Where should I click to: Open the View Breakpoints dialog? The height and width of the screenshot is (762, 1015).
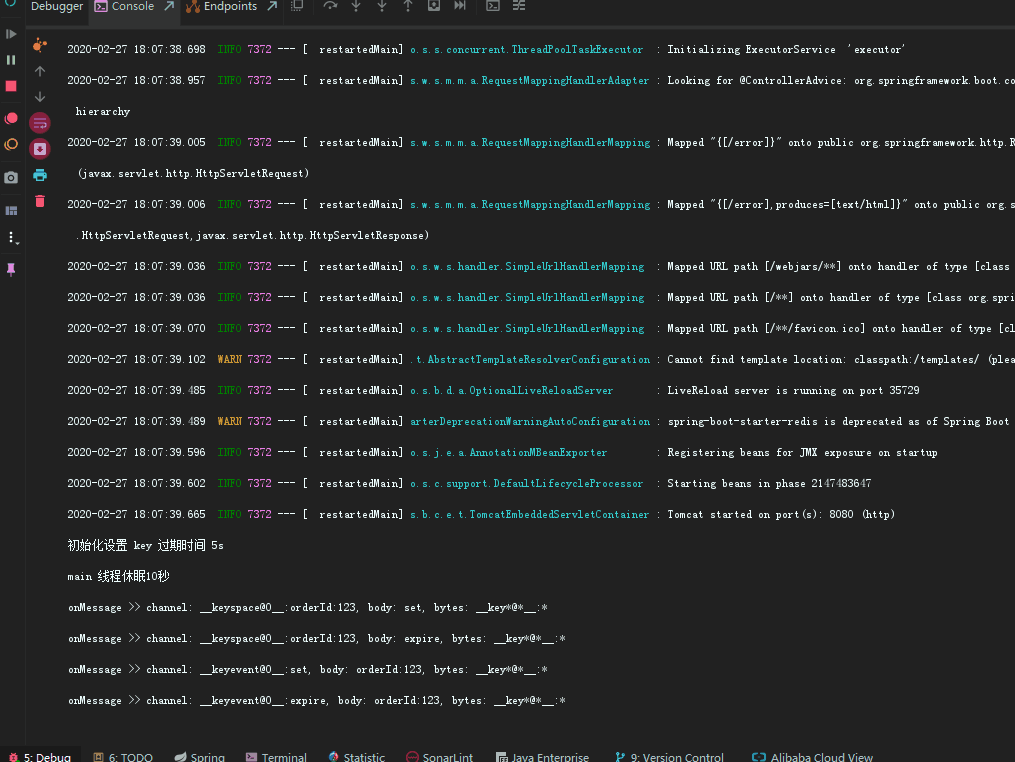(11, 118)
